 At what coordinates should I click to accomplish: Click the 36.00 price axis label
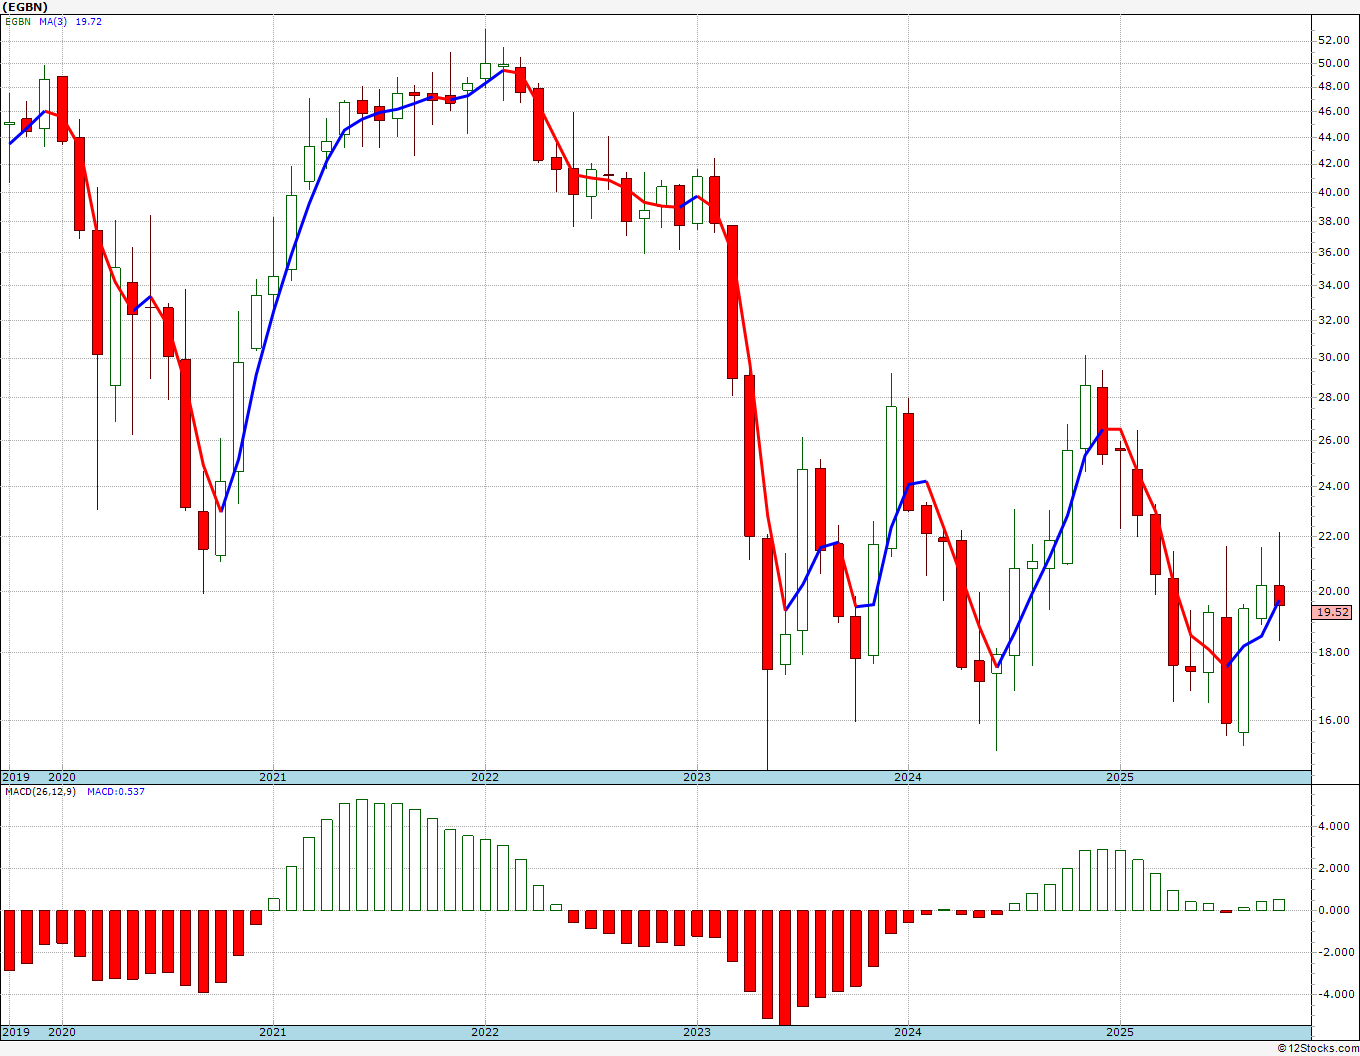pos(1334,252)
